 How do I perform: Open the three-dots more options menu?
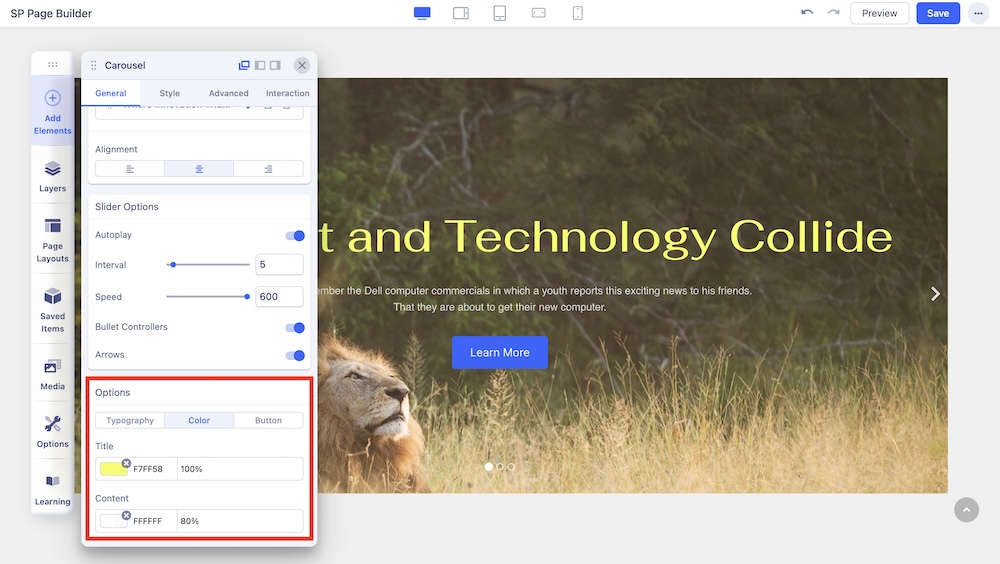(x=977, y=13)
